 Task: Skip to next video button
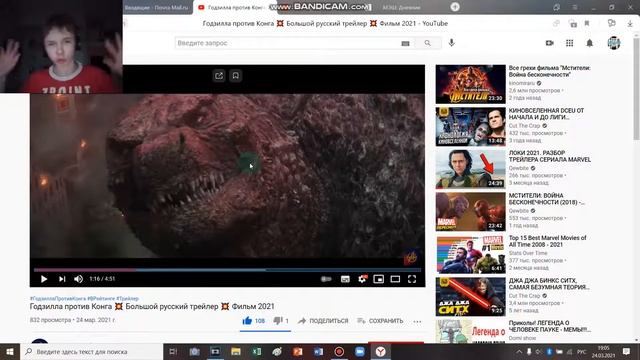point(62,279)
